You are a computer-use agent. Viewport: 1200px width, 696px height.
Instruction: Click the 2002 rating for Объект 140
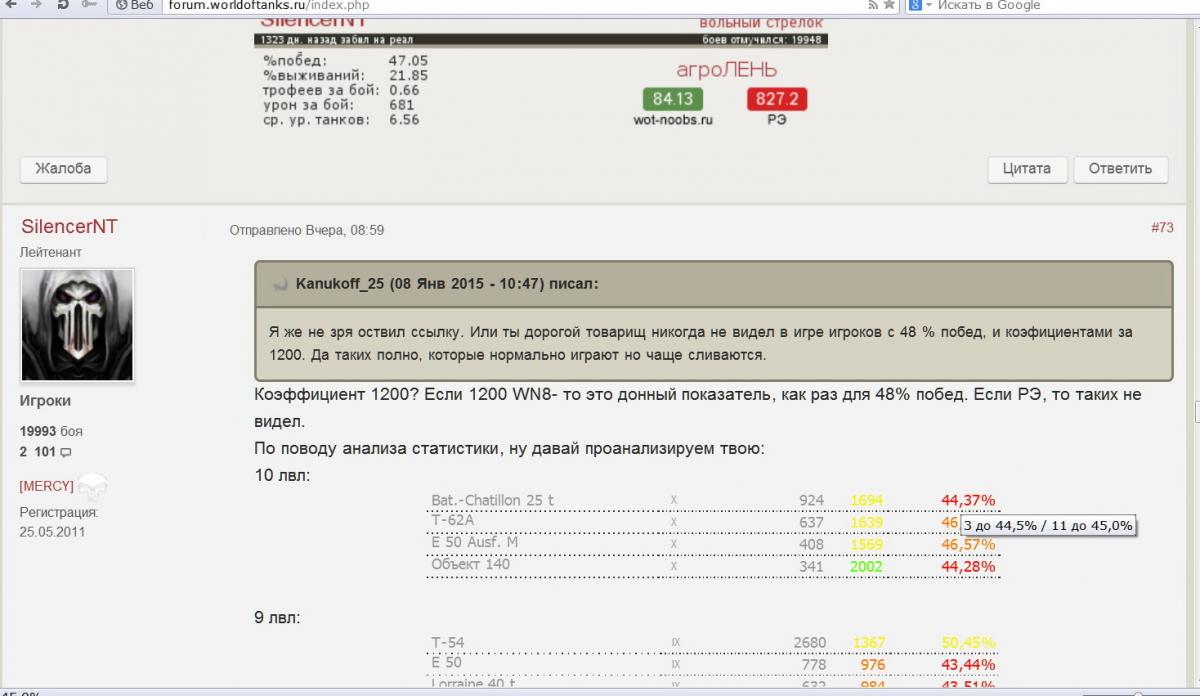(866, 566)
